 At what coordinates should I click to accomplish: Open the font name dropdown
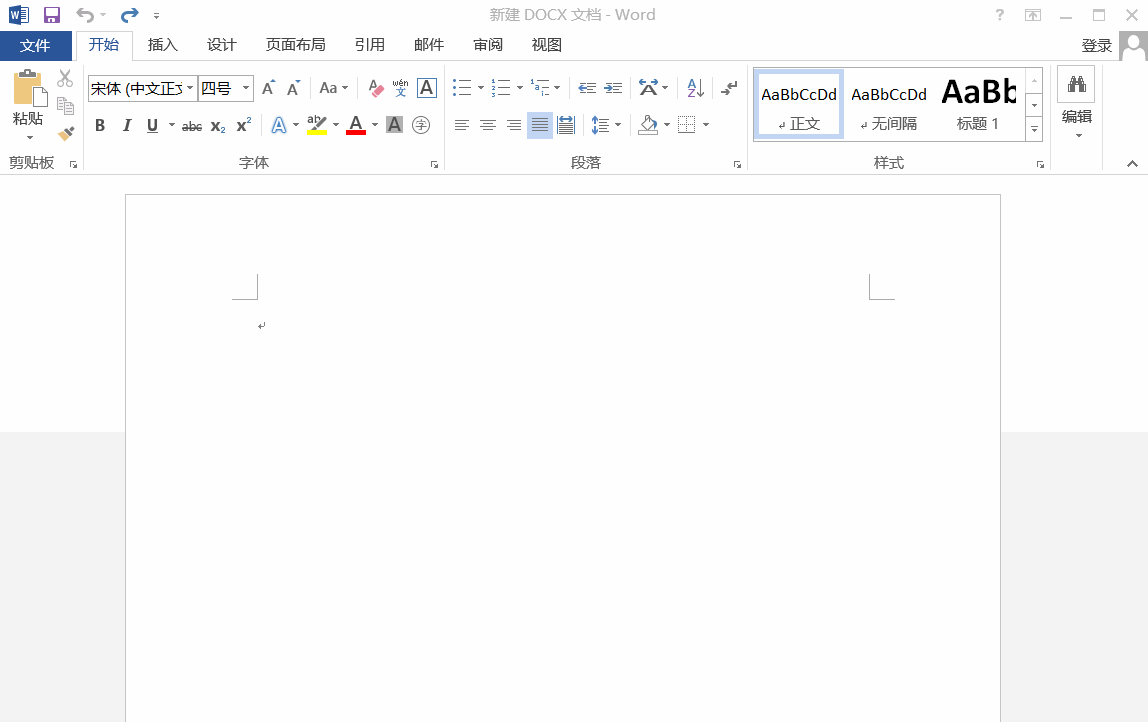coord(190,88)
